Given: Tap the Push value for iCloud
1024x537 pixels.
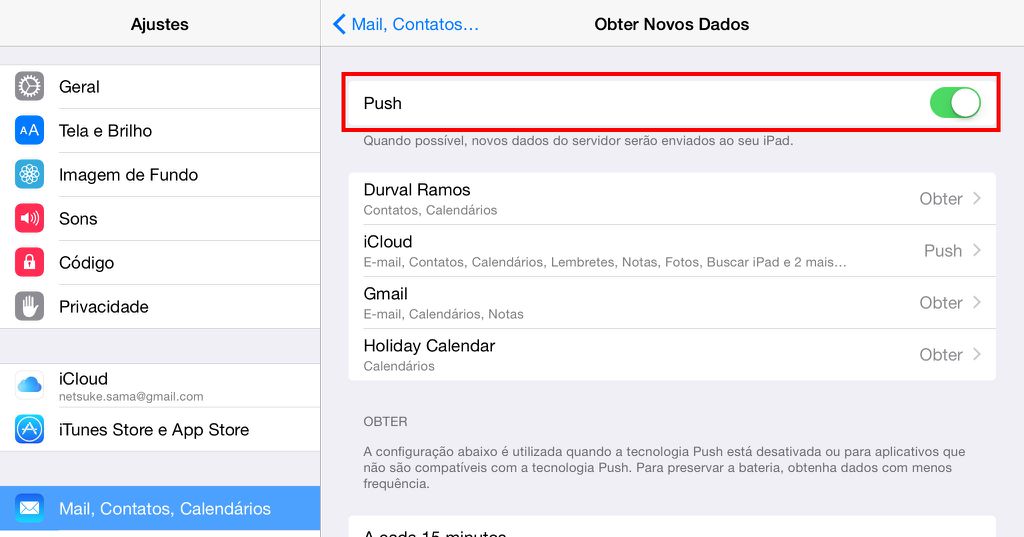Looking at the screenshot, I should click(x=942, y=251).
